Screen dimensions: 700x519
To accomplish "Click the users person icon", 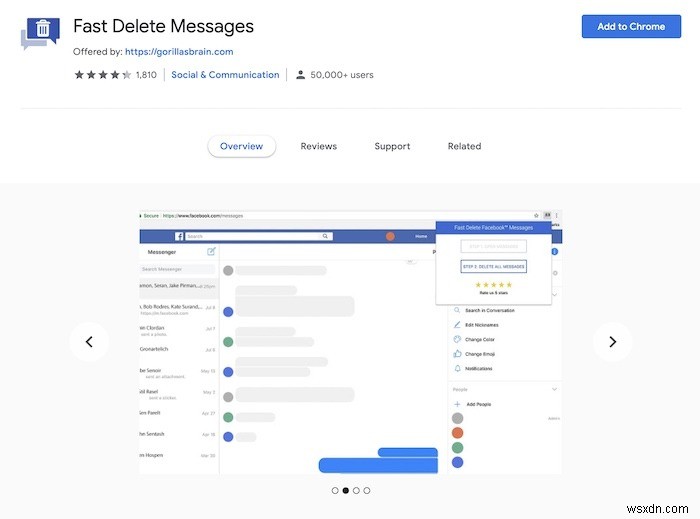I will click(x=300, y=75).
